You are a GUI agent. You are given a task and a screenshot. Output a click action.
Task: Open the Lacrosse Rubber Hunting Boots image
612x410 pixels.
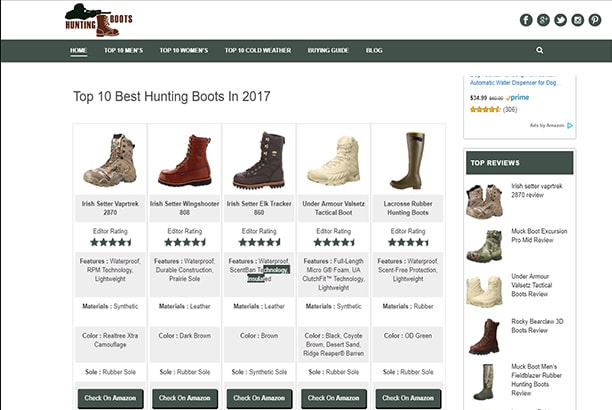(x=408, y=160)
